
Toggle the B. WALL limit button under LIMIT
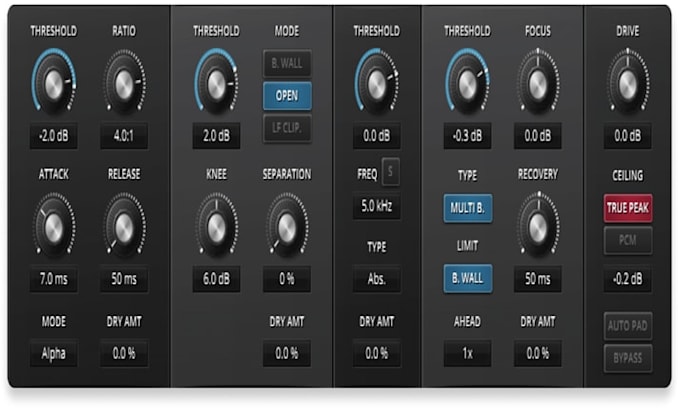468,278
